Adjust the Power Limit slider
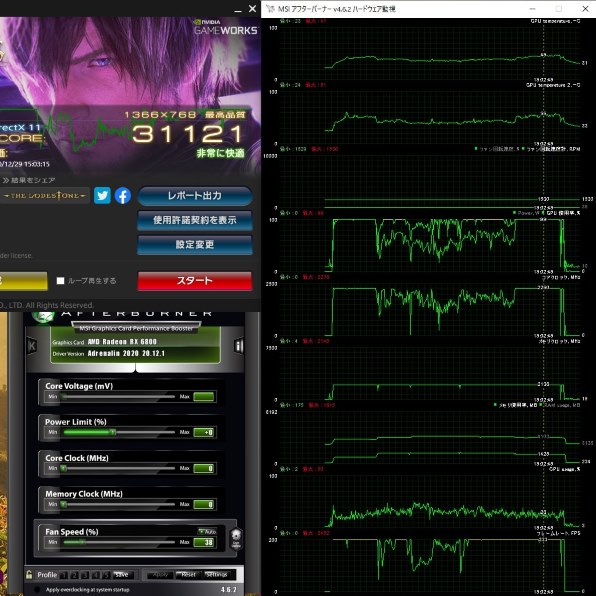Image resolution: width=596 pixels, height=596 pixels. point(119,432)
